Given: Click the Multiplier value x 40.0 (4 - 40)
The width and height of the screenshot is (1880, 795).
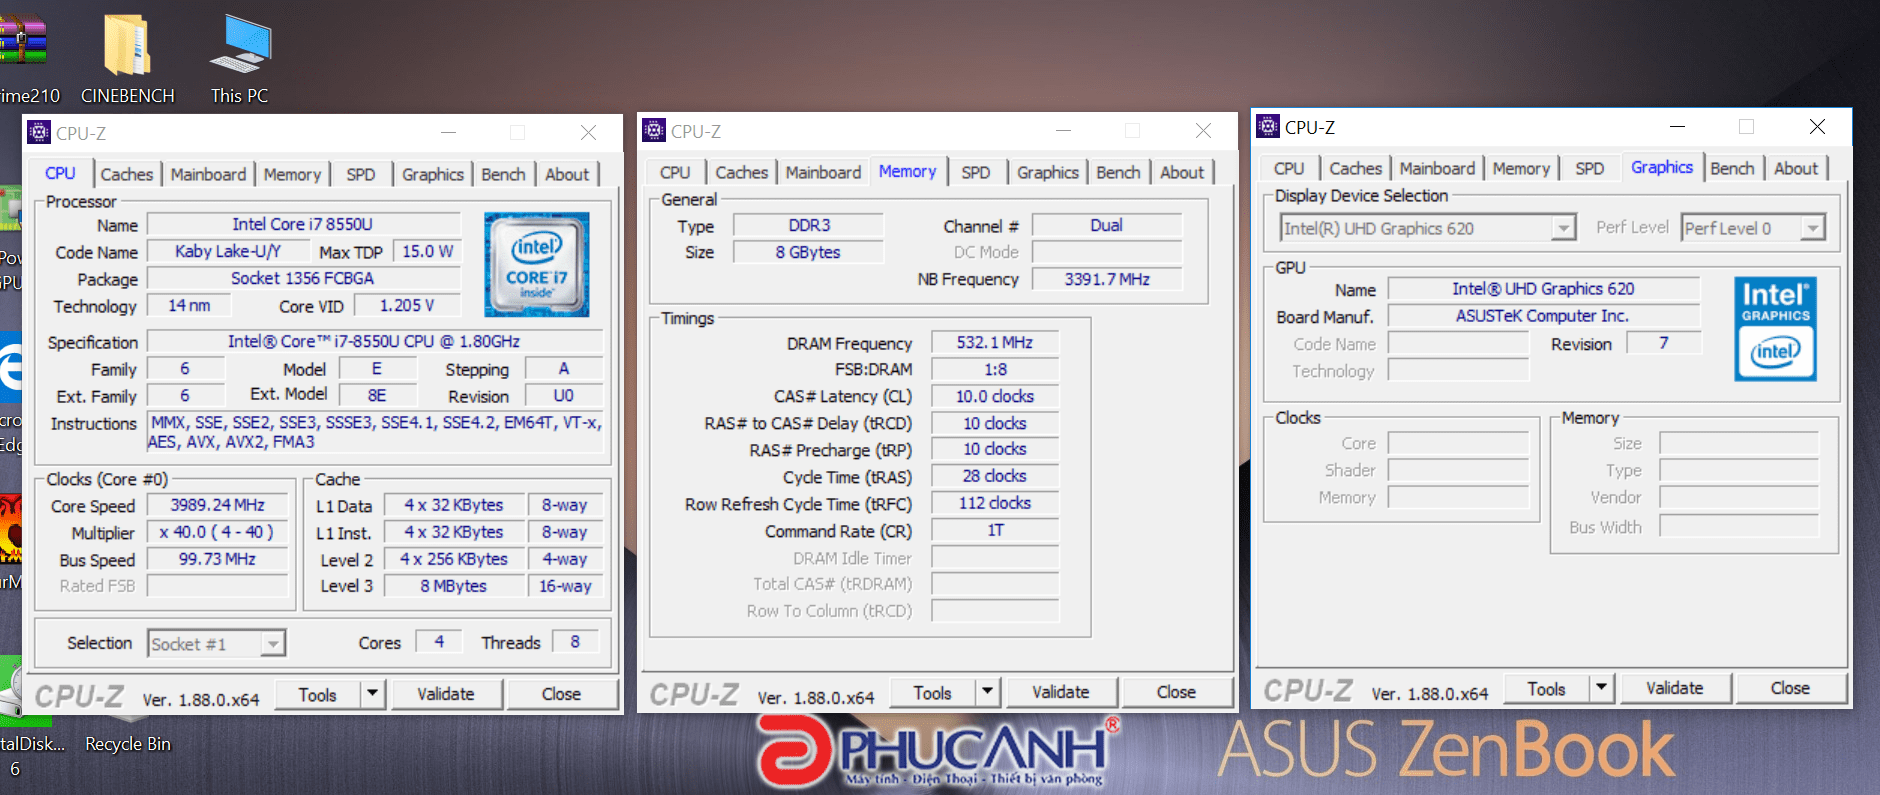Looking at the screenshot, I should pyautogui.click(x=217, y=532).
